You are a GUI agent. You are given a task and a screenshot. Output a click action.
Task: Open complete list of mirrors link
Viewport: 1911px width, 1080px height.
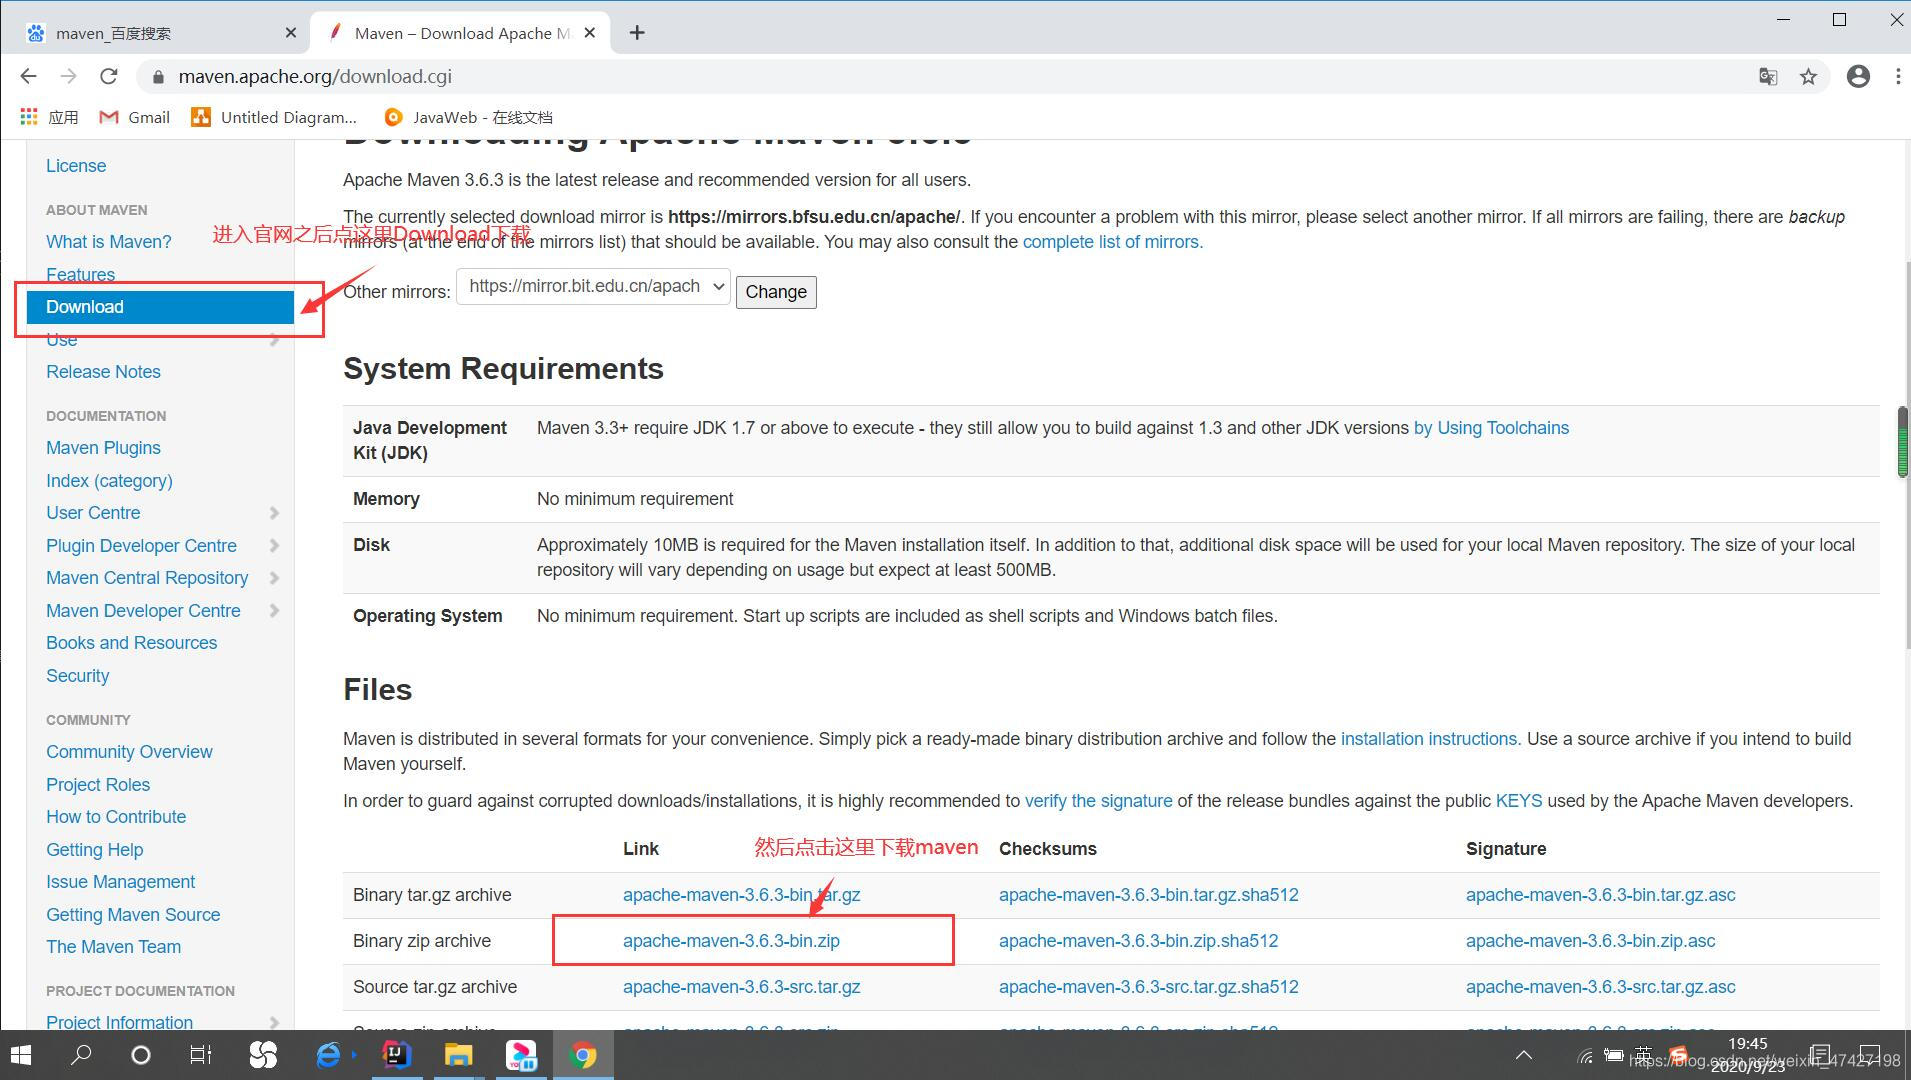(x=1112, y=242)
